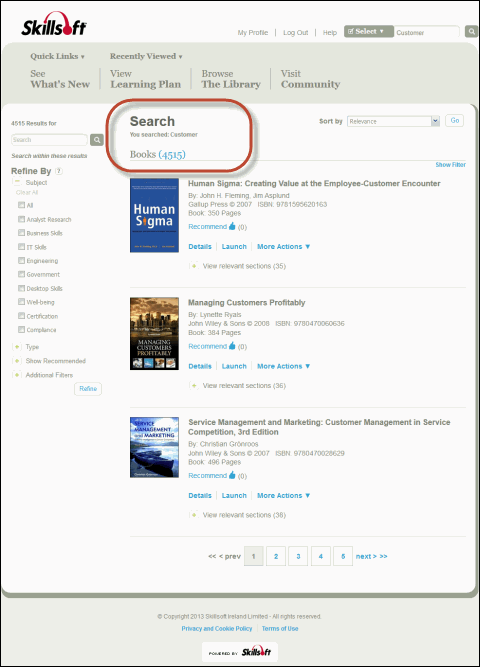Click the Refine By help question icon

pos(59,171)
